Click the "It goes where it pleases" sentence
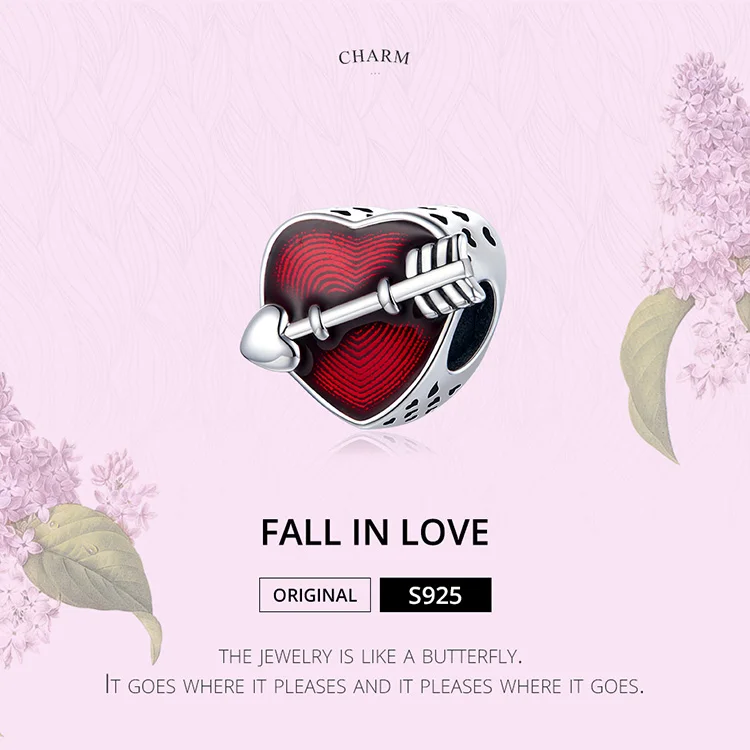The width and height of the screenshot is (750, 750). click(x=374, y=685)
